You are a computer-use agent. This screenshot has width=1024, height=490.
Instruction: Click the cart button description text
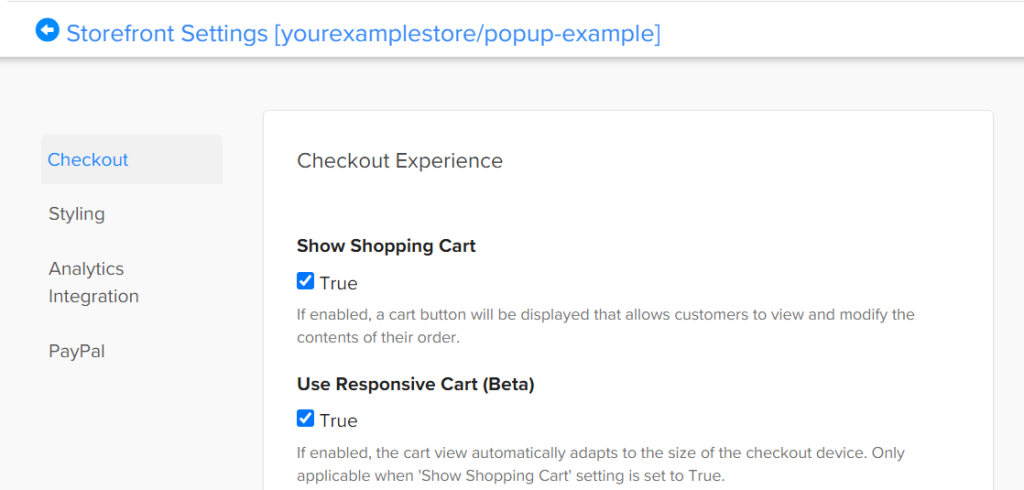point(605,327)
